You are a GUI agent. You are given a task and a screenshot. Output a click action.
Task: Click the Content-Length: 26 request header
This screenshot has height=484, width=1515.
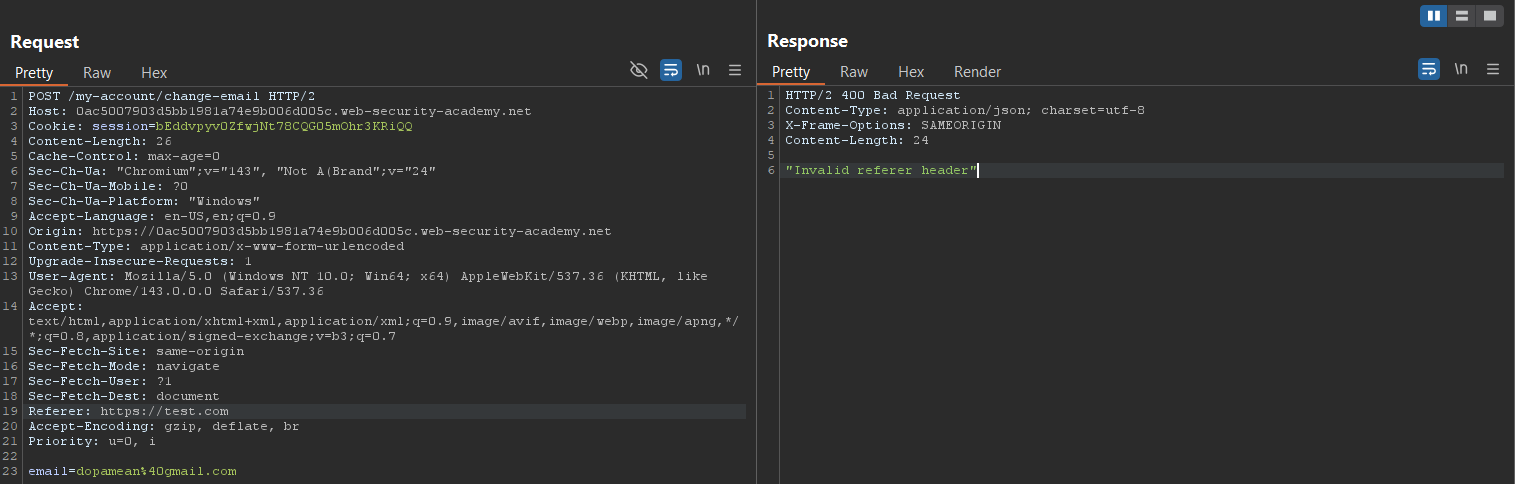click(x=100, y=142)
